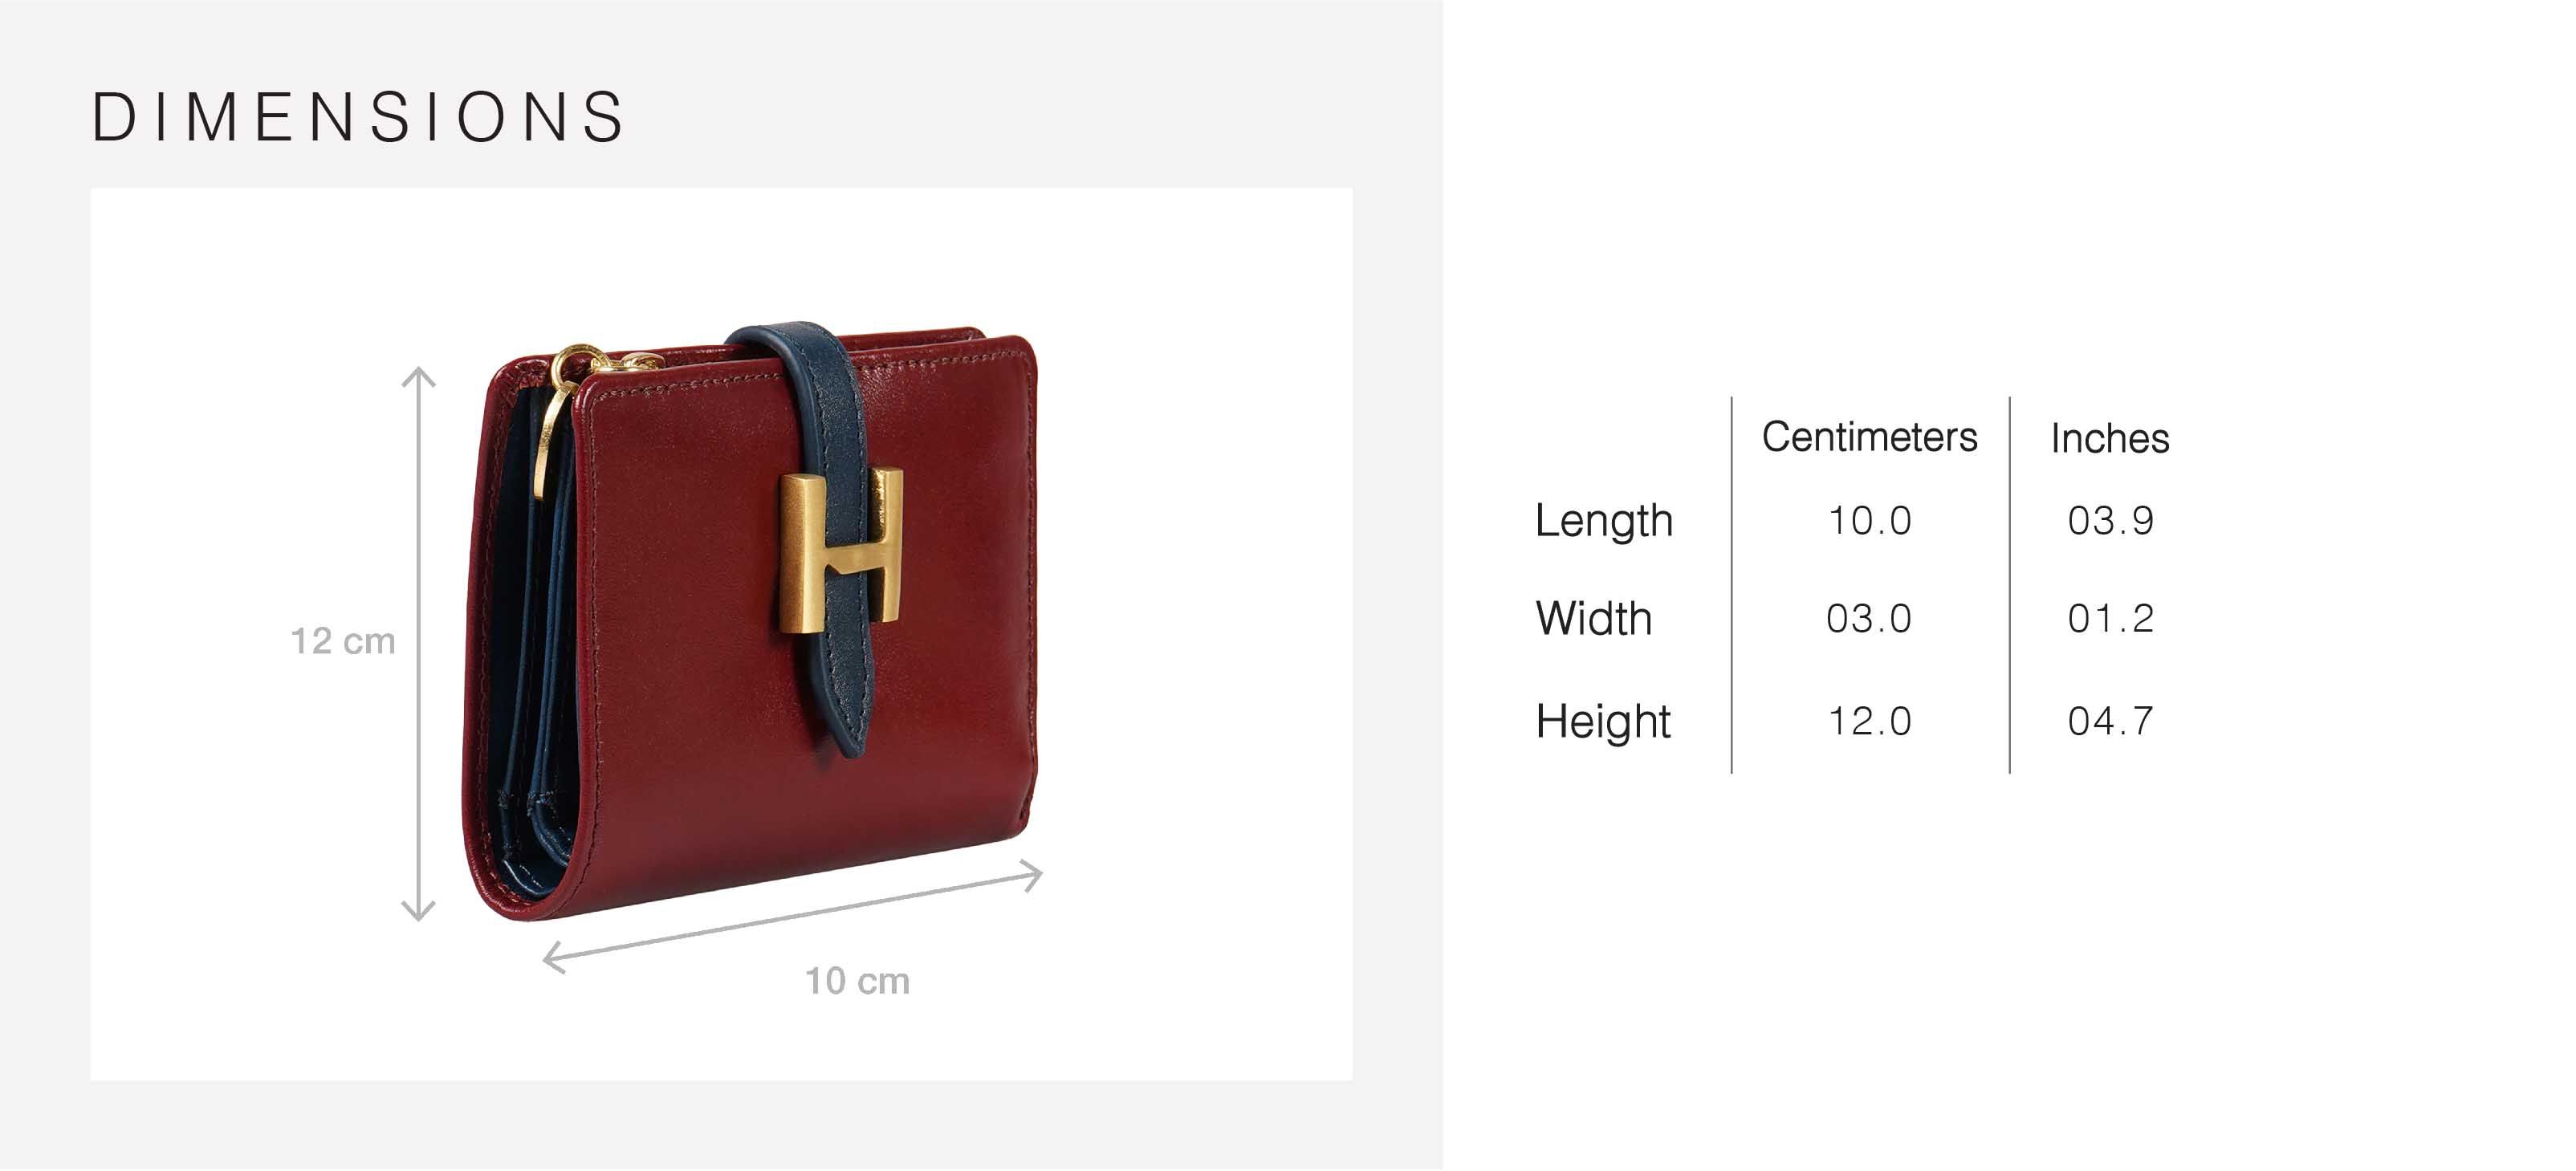2576x1171 pixels.
Task: Select the DIMENSIONS heading
Action: coord(358,117)
